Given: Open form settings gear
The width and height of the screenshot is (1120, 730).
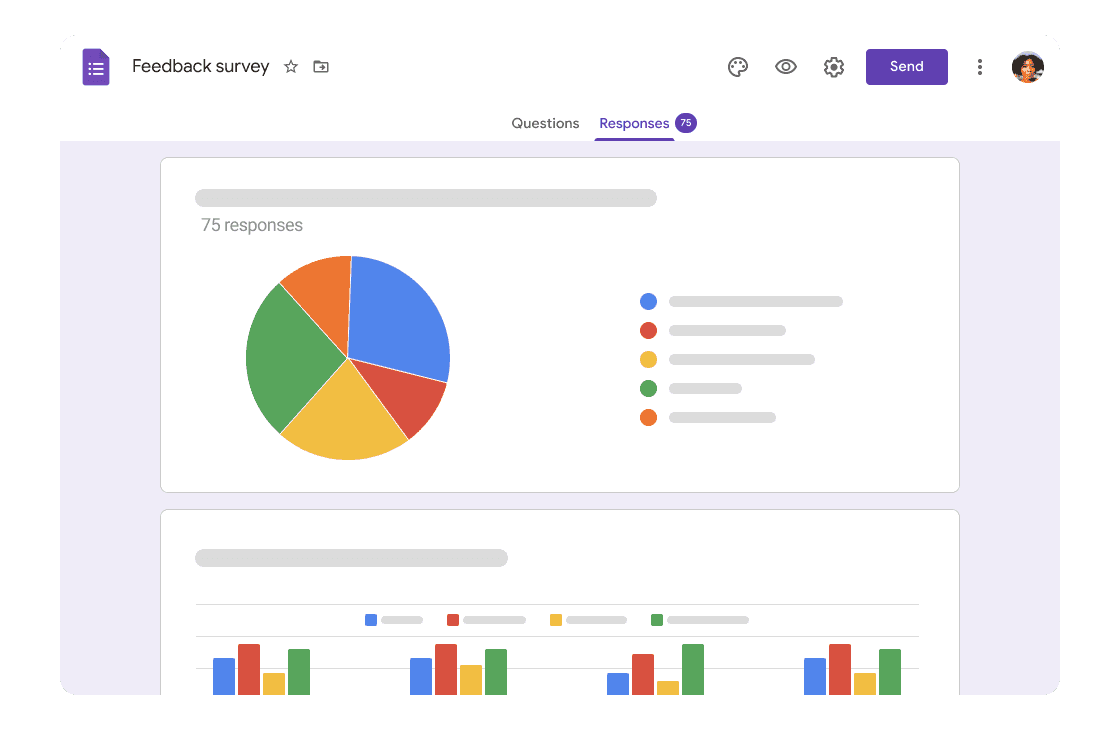Looking at the screenshot, I should [834, 67].
